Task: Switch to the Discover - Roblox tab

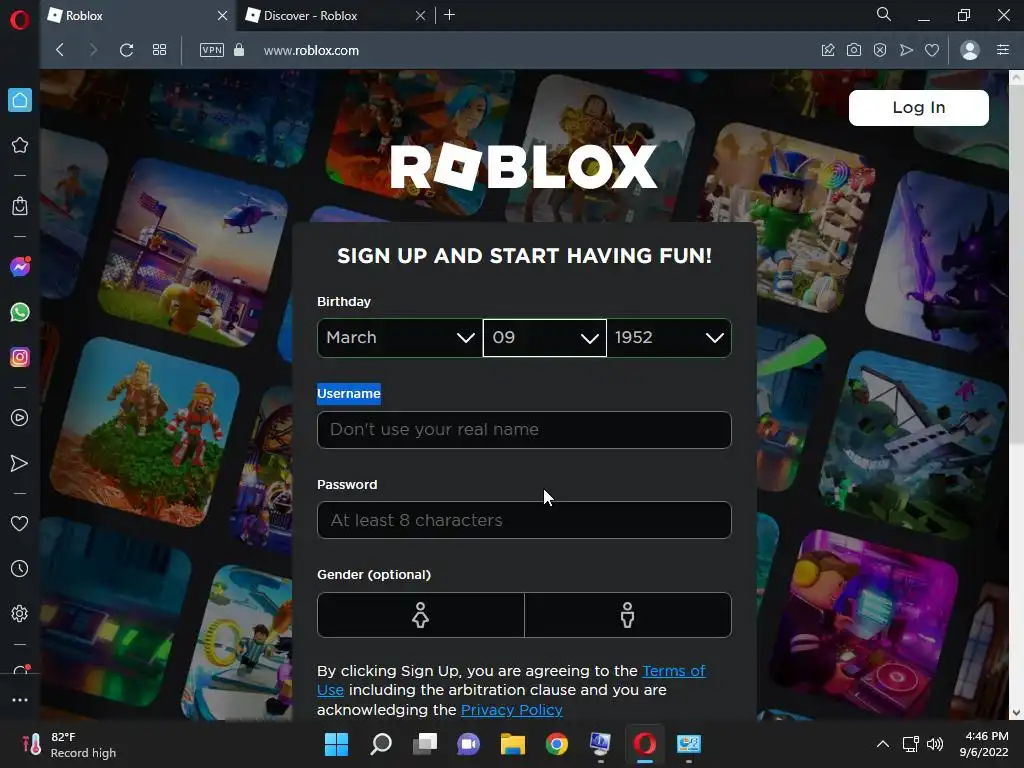Action: (327, 16)
